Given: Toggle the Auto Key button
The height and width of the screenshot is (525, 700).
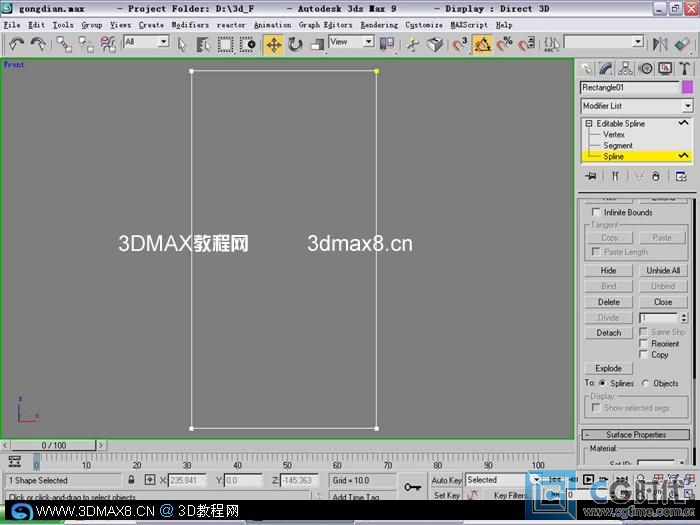Looking at the screenshot, I should coord(446,480).
